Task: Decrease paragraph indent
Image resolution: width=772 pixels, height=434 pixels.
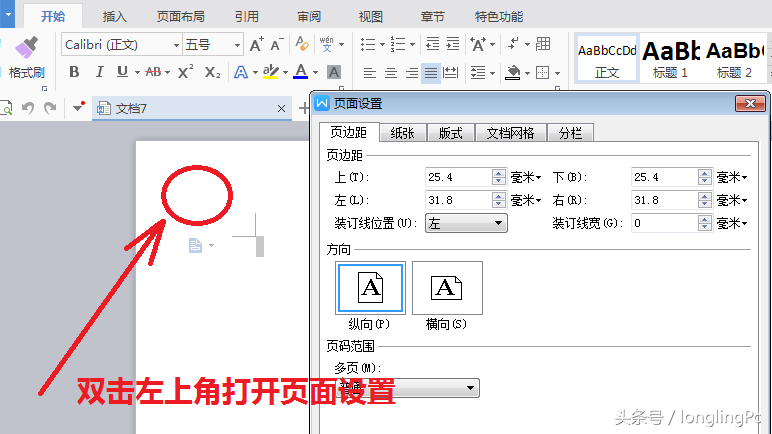Action: click(x=432, y=44)
